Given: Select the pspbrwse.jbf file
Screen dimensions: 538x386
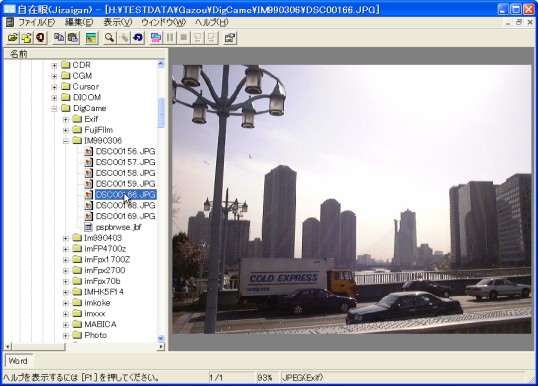Looking at the screenshot, I should pyautogui.click(x=118, y=227).
